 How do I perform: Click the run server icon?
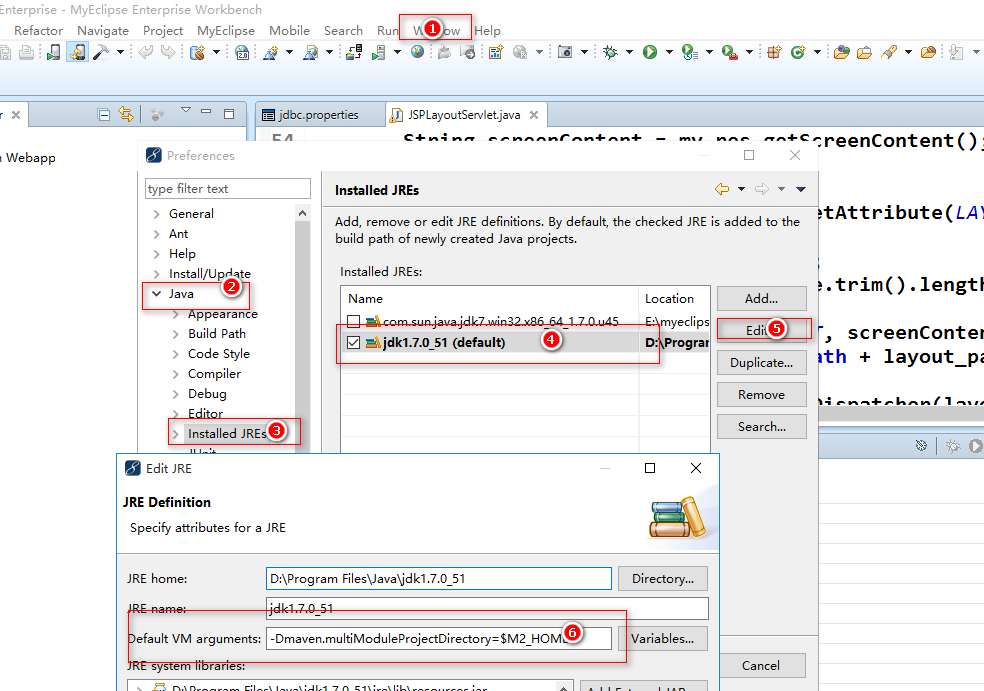pos(378,52)
